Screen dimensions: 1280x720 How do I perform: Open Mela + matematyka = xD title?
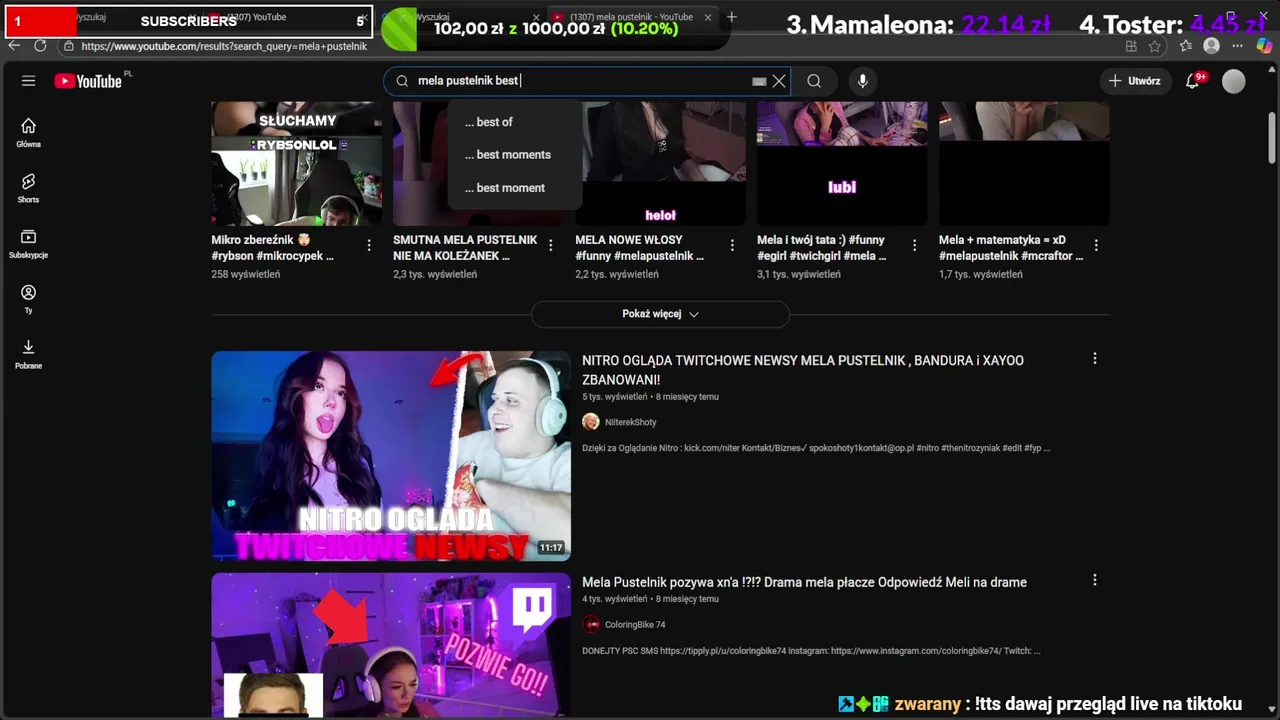1011,248
